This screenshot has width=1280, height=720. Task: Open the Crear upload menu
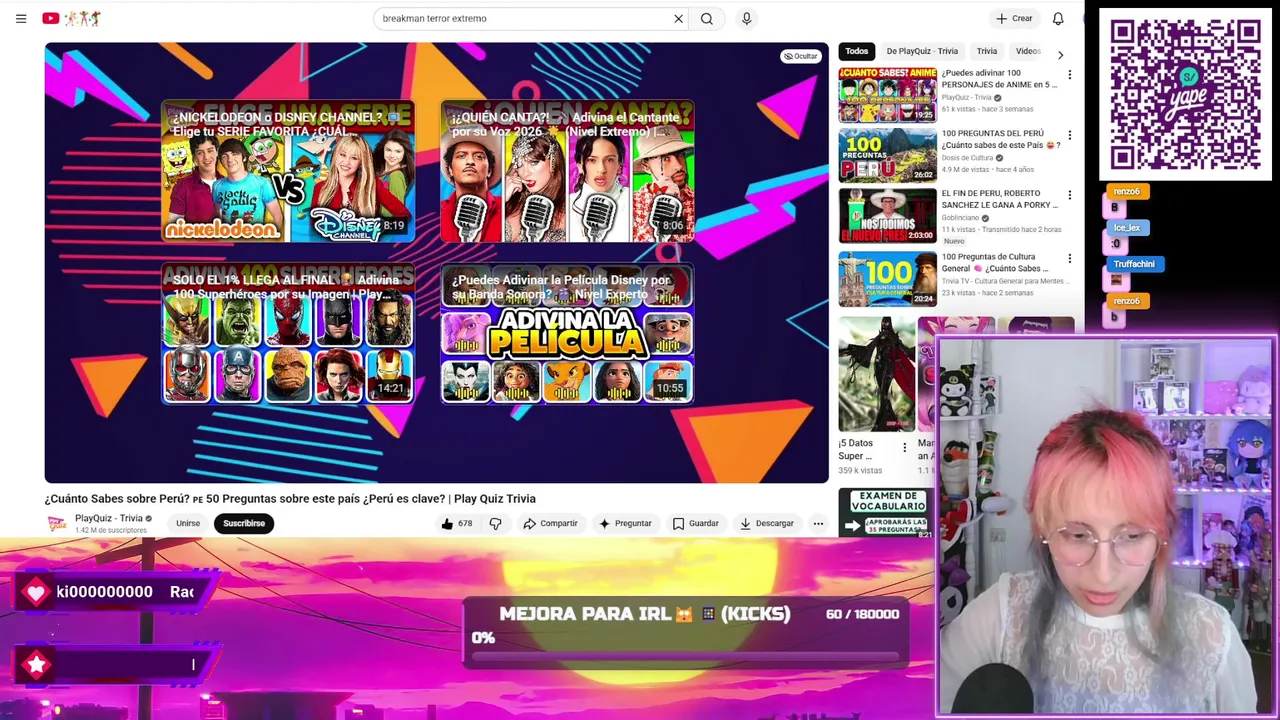click(x=1013, y=18)
